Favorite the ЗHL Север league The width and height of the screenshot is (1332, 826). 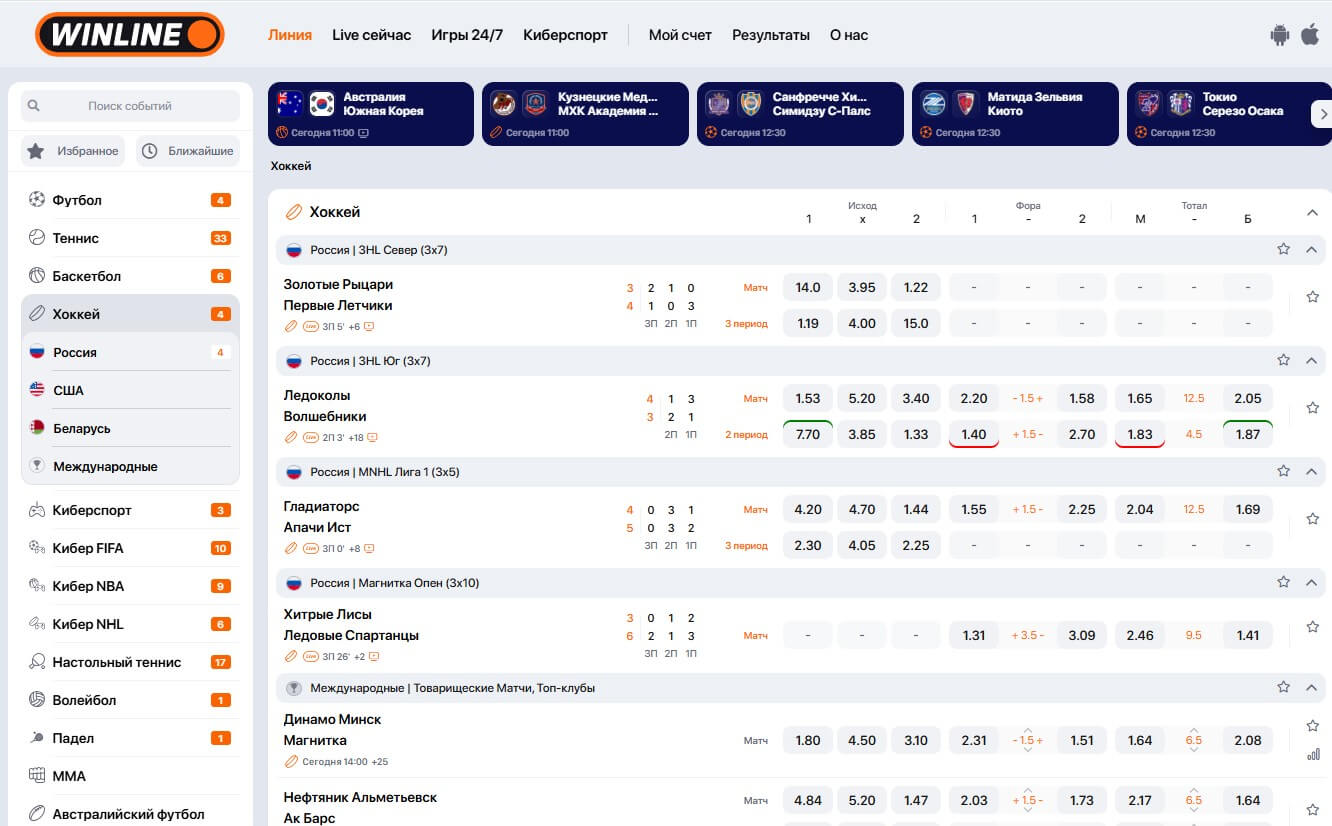tap(1284, 249)
